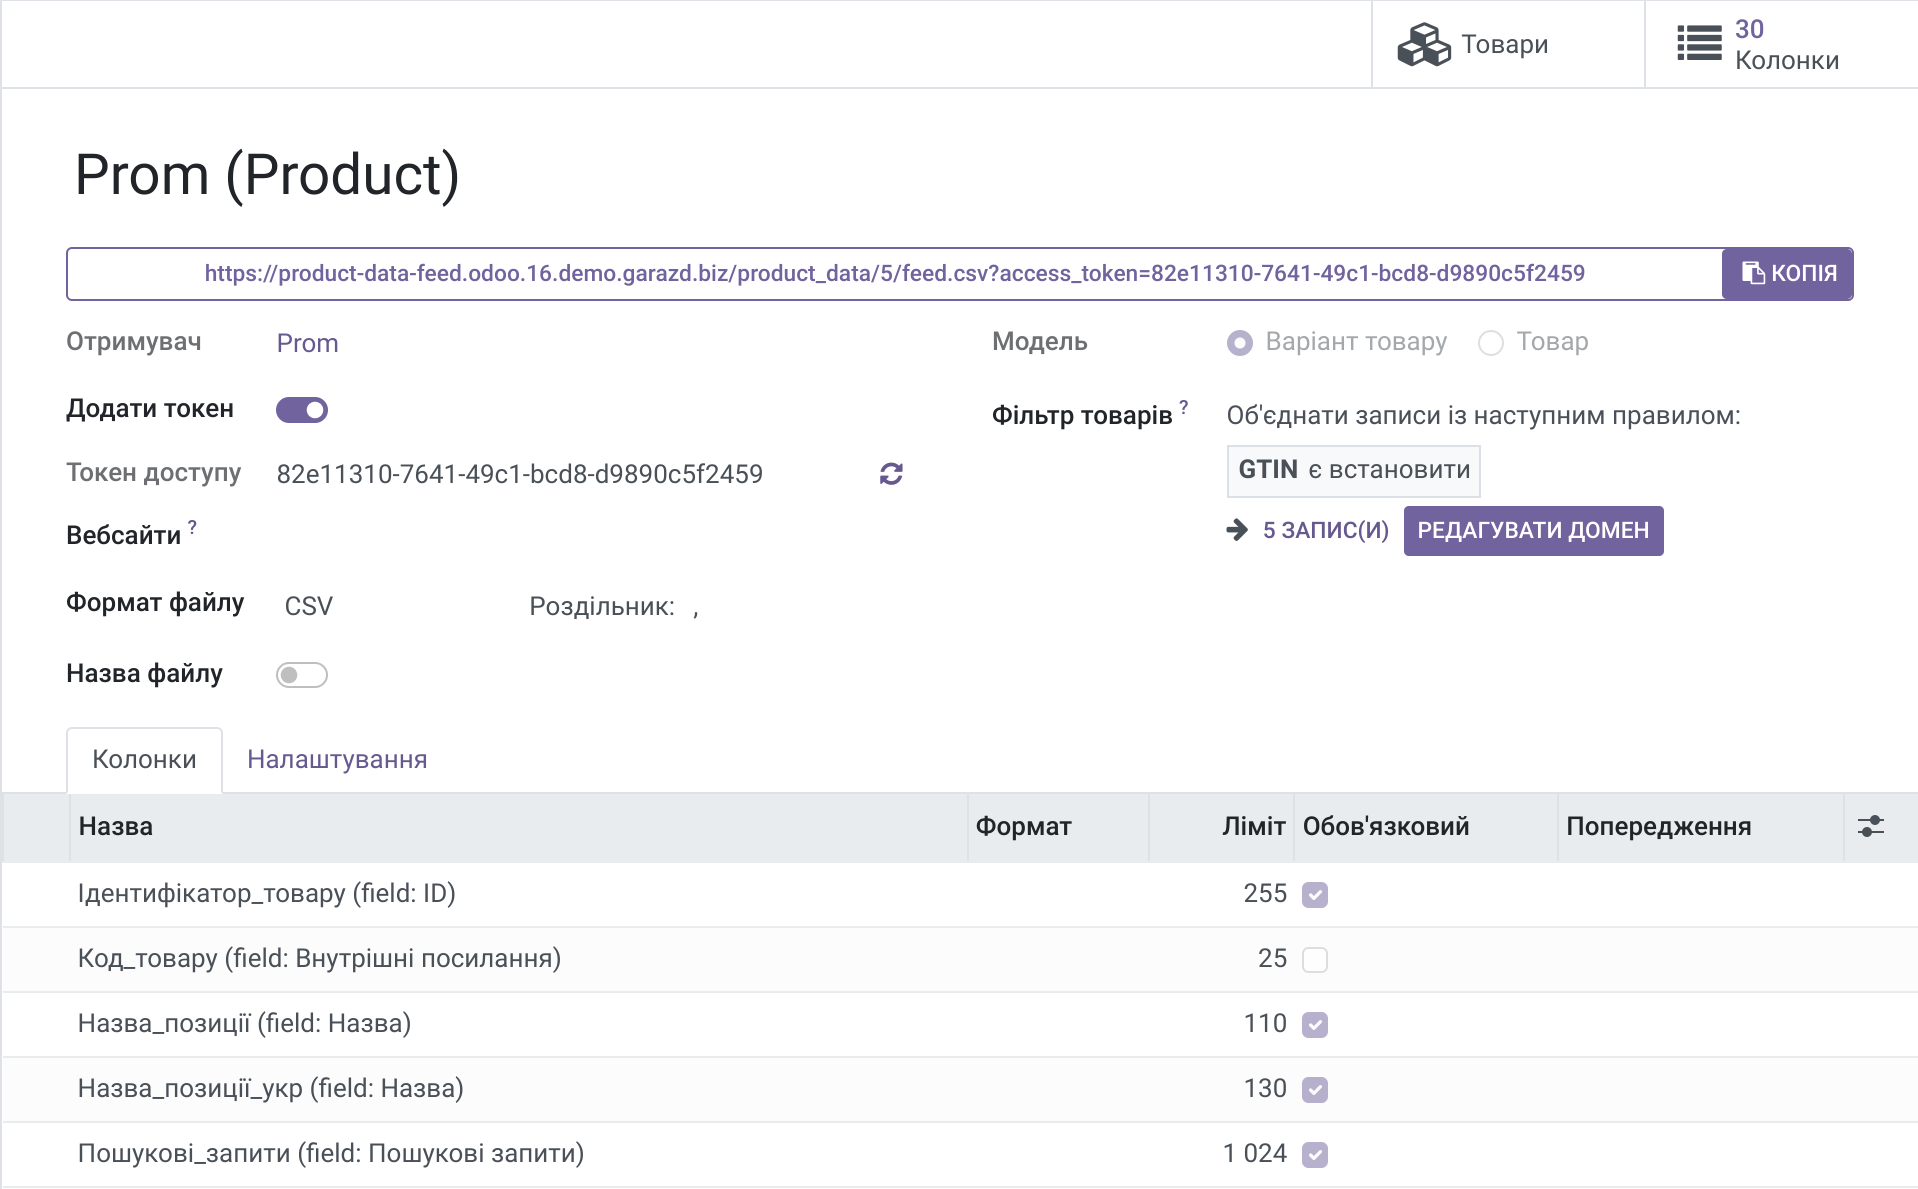Sort by the Ліміт column header
The image size is (1918, 1189).
point(1221,827)
